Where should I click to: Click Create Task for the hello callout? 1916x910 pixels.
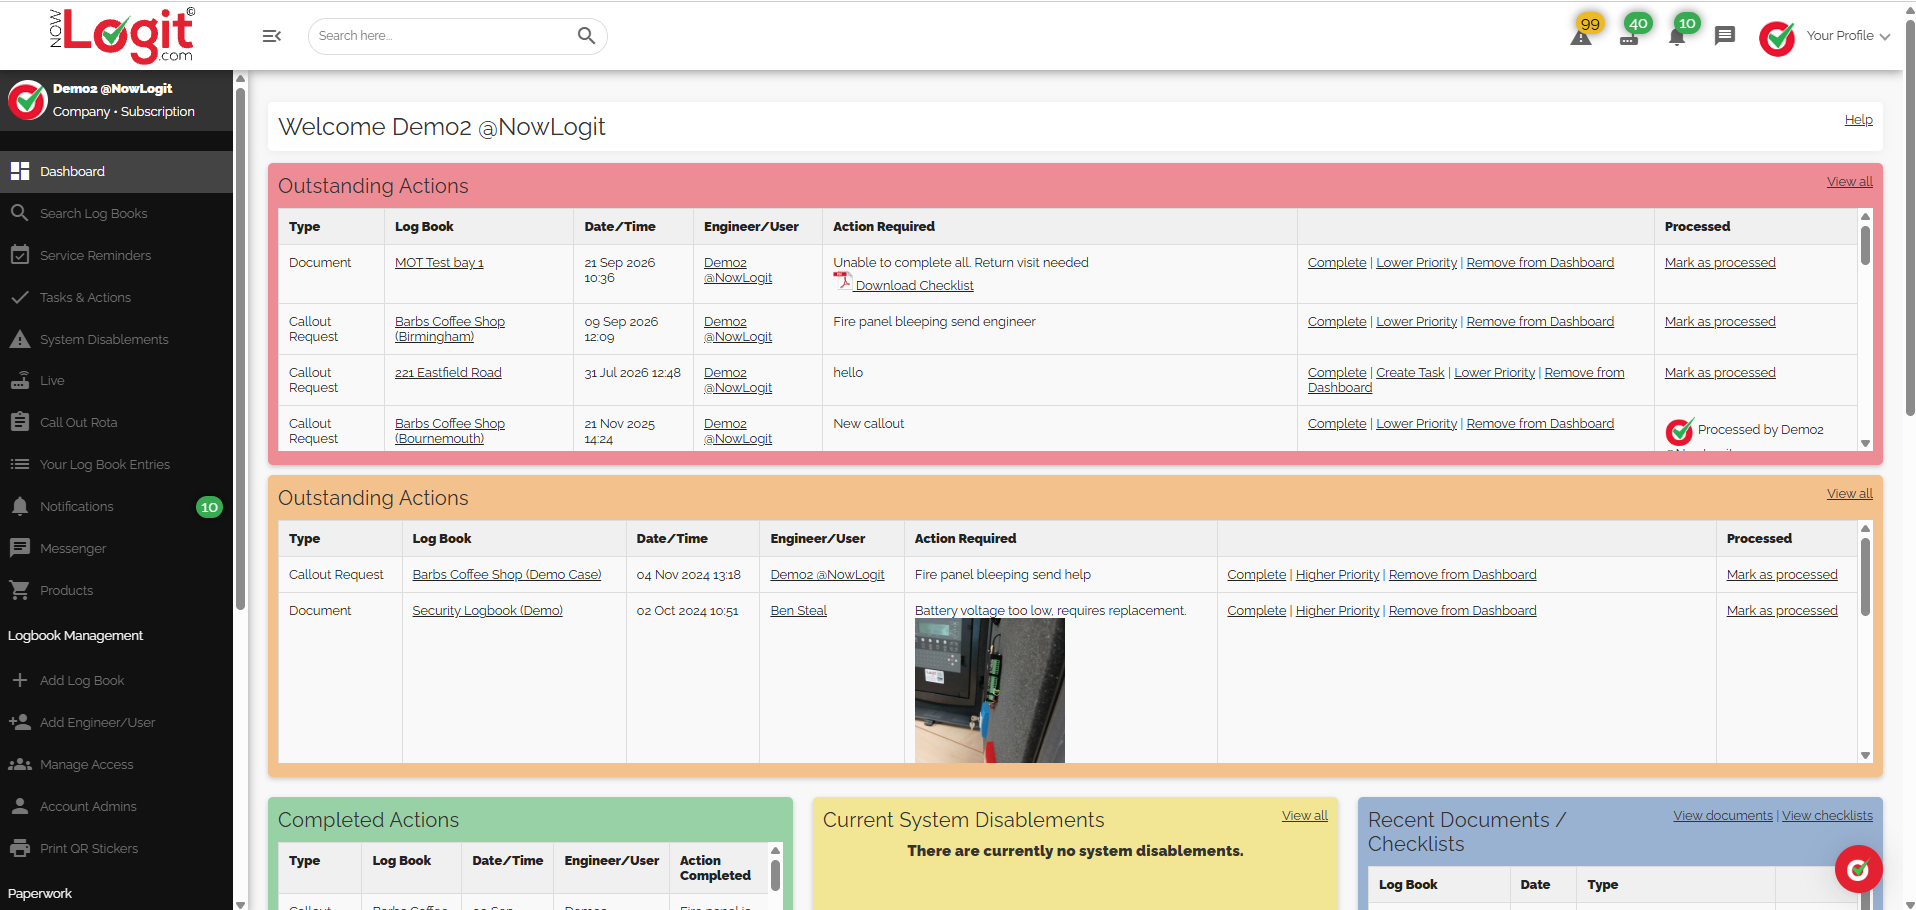pyautogui.click(x=1410, y=373)
